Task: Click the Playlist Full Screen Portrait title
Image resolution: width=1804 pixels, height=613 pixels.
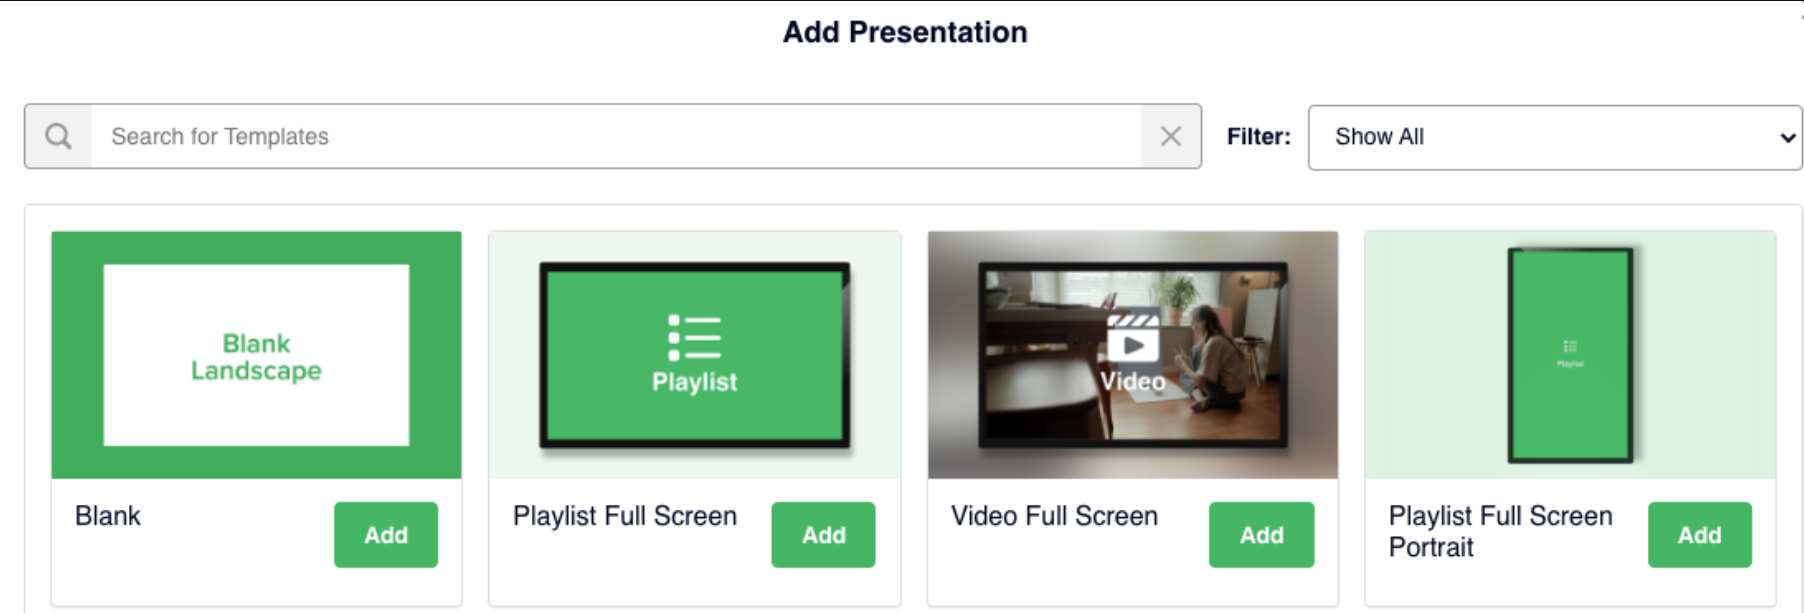Action: [1500, 531]
